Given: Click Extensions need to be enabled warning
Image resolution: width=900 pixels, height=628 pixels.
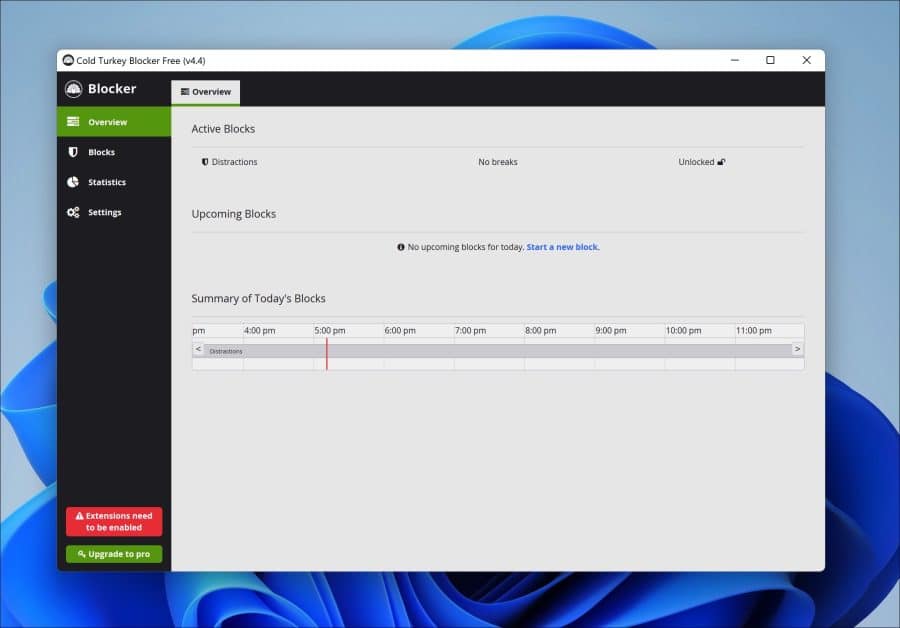Looking at the screenshot, I should [114, 522].
